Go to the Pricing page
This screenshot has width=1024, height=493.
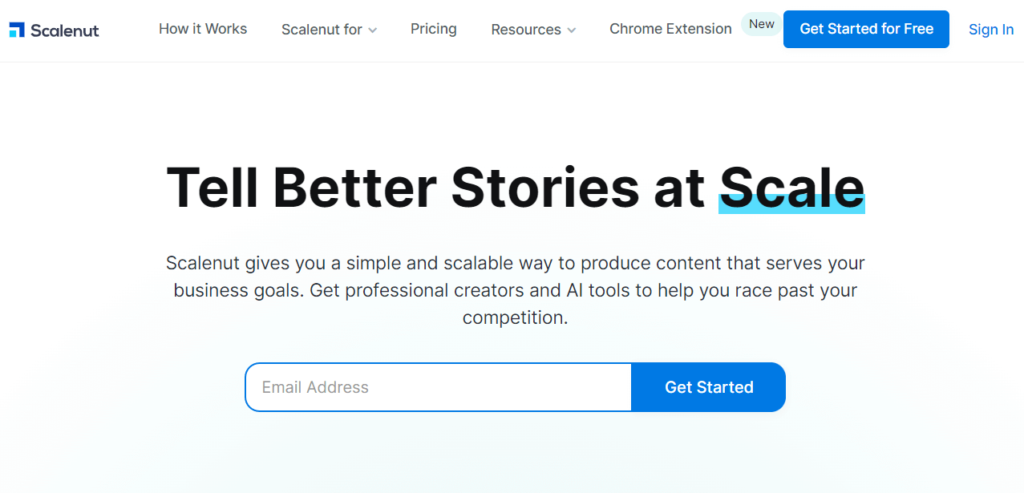434,29
